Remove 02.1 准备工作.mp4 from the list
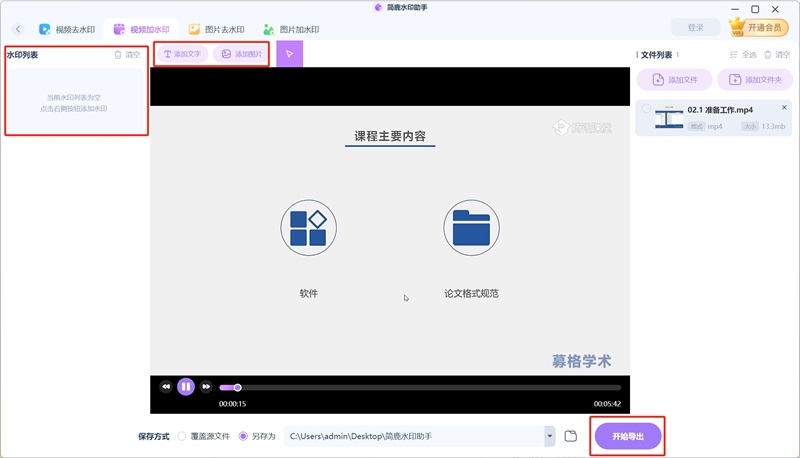This screenshot has height=458, width=800. click(x=784, y=107)
